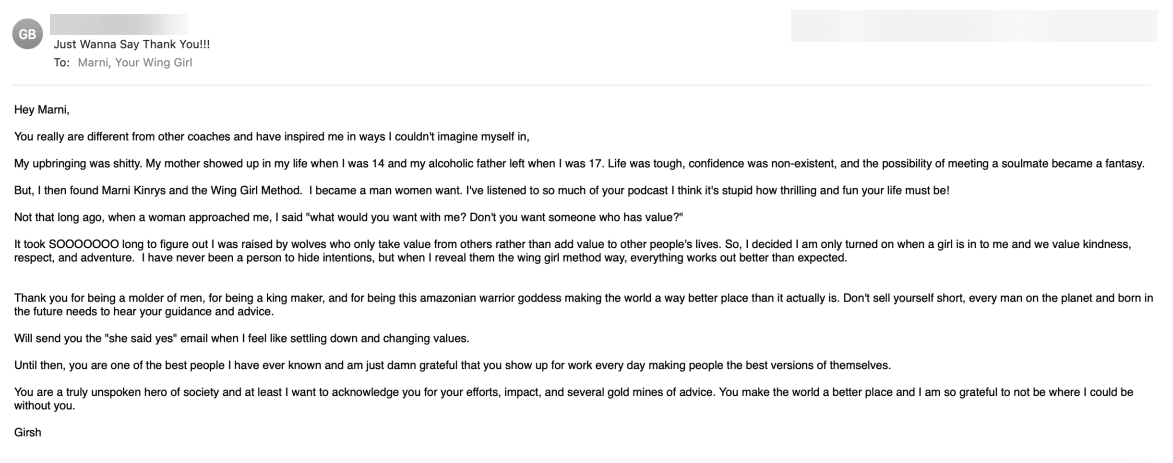
Task: Click the blurred sender name above the subject
Action: coord(118,22)
